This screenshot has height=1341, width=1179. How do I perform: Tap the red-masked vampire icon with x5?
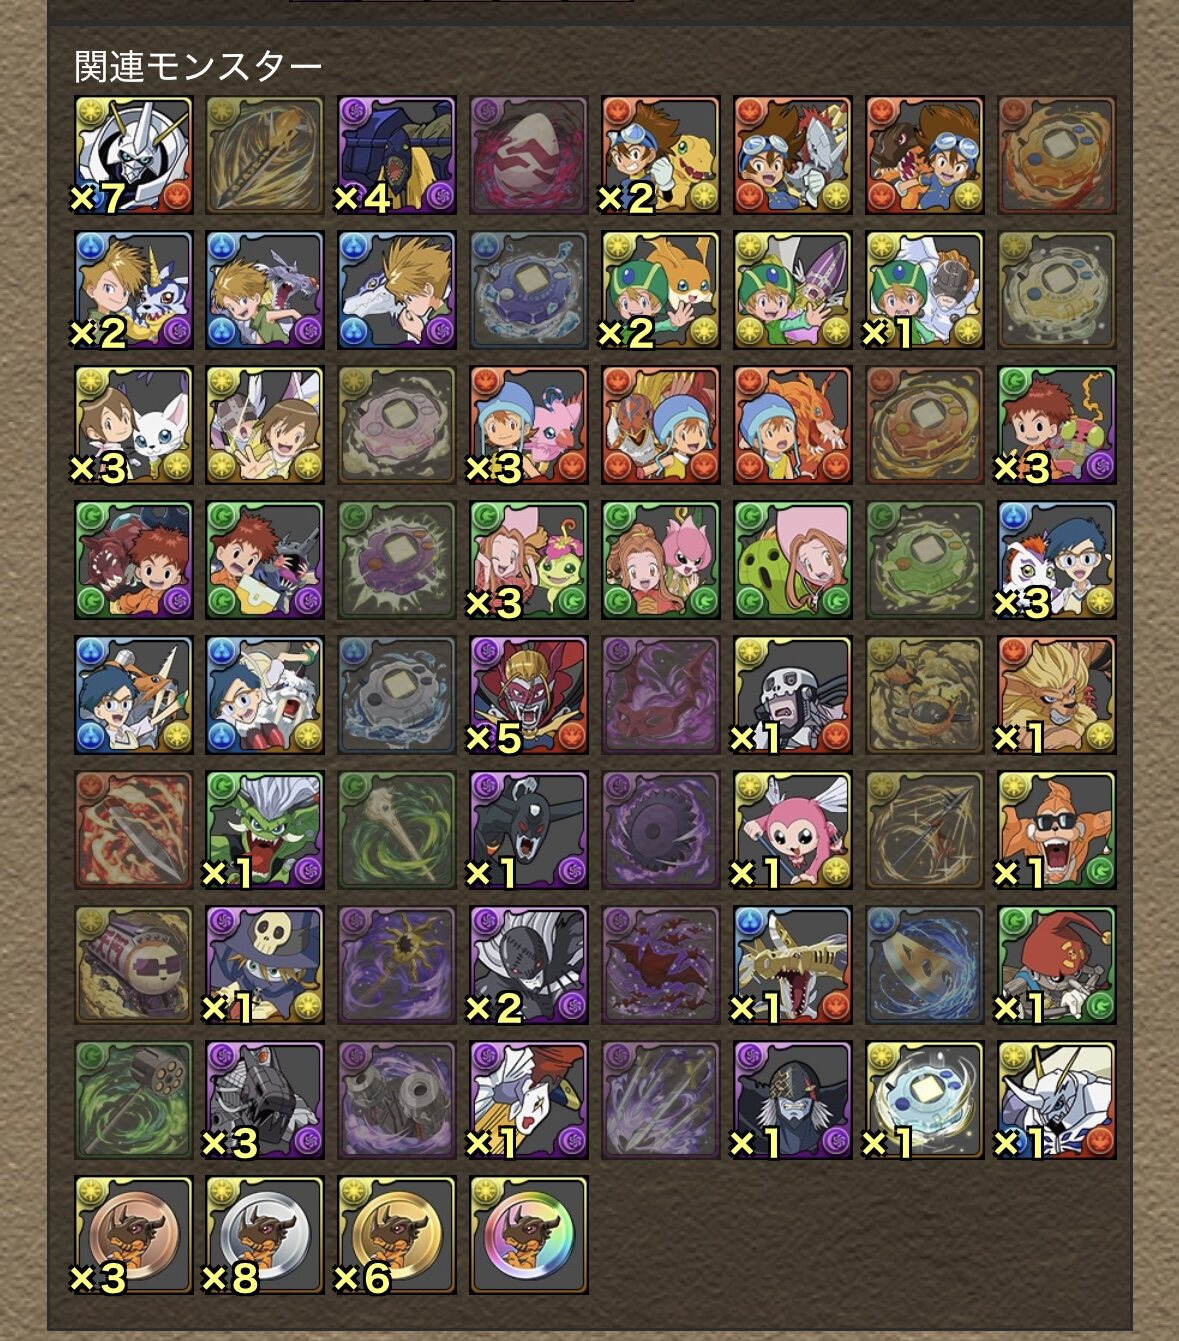529,695
